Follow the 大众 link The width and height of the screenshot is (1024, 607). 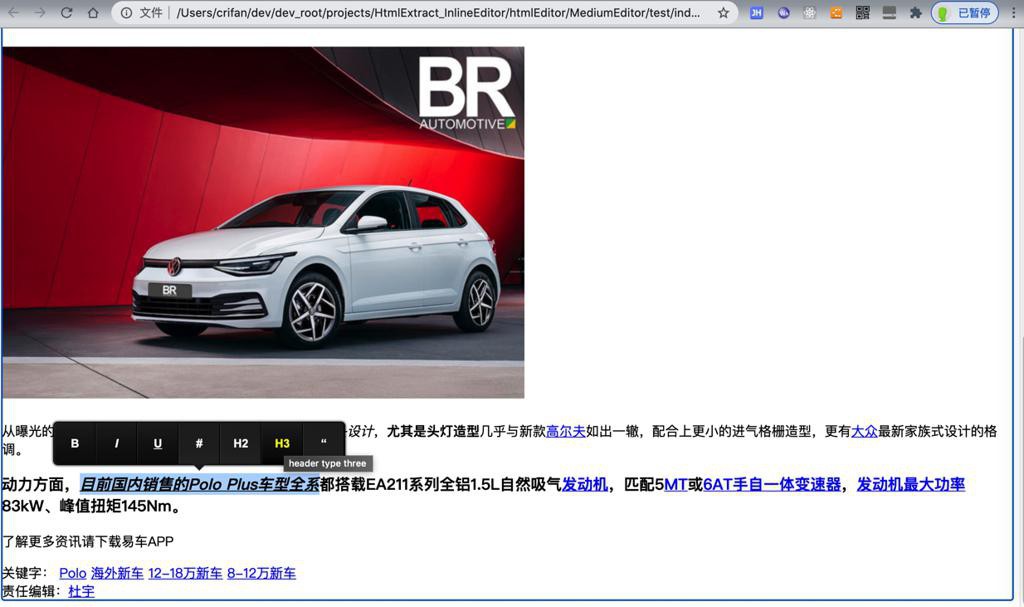click(x=864, y=431)
